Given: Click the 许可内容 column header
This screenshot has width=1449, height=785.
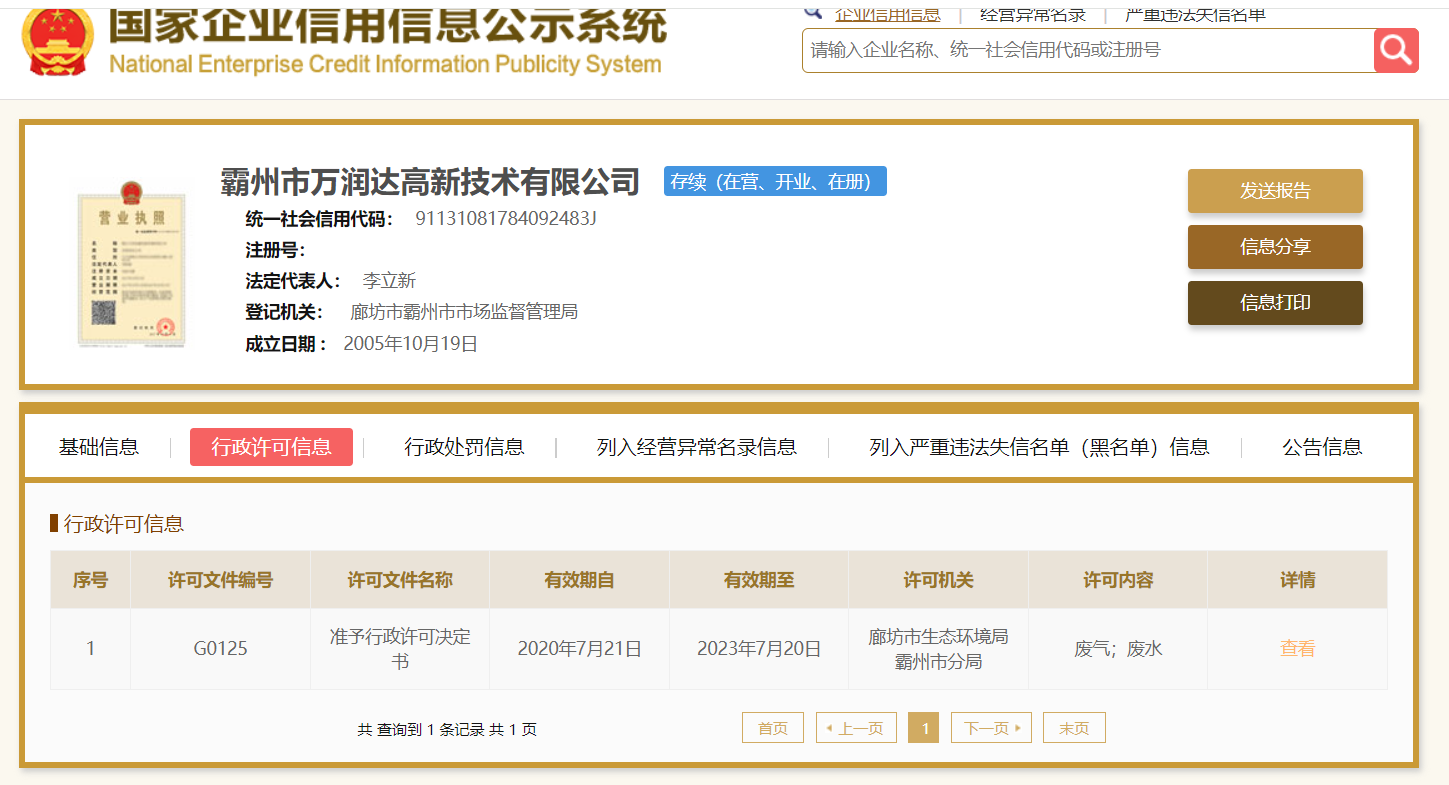Looking at the screenshot, I should [1118, 580].
